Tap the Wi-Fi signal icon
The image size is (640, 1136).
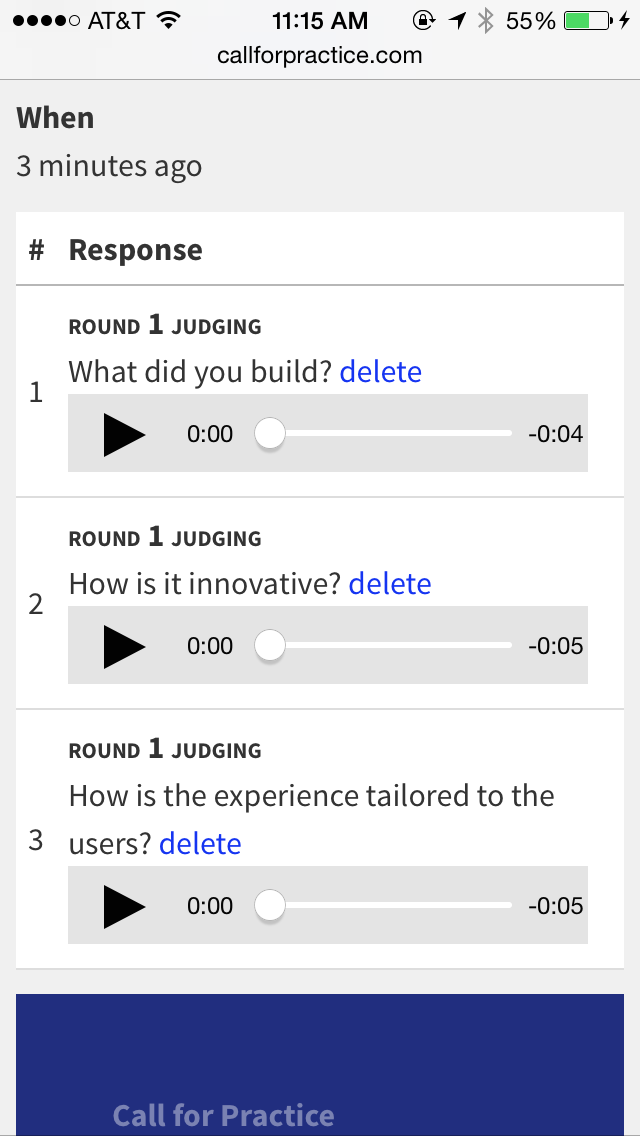pos(169,20)
